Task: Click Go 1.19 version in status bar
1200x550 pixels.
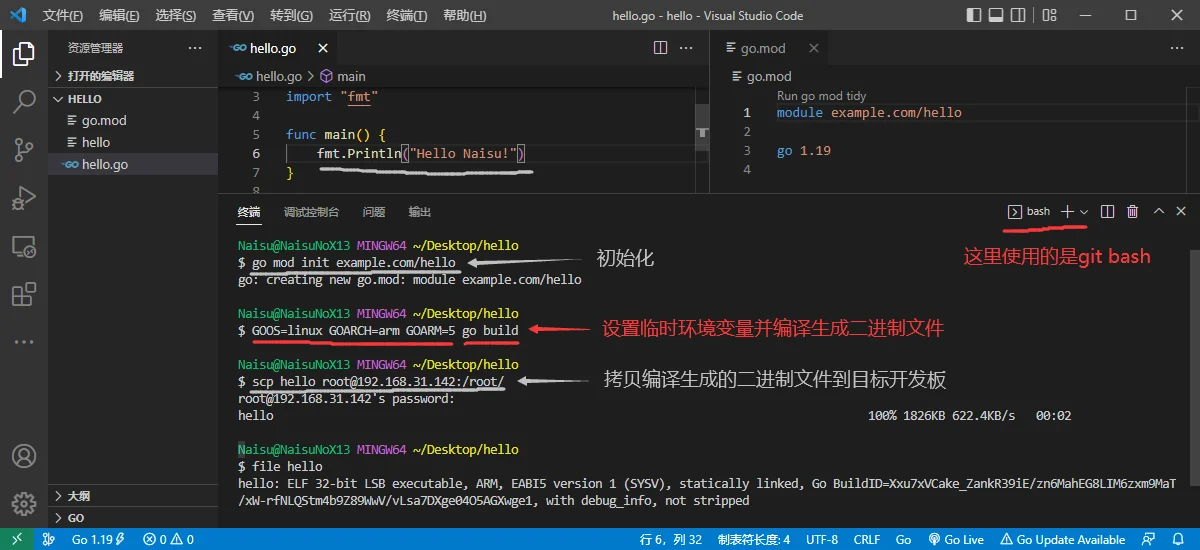Action: [x=97, y=540]
